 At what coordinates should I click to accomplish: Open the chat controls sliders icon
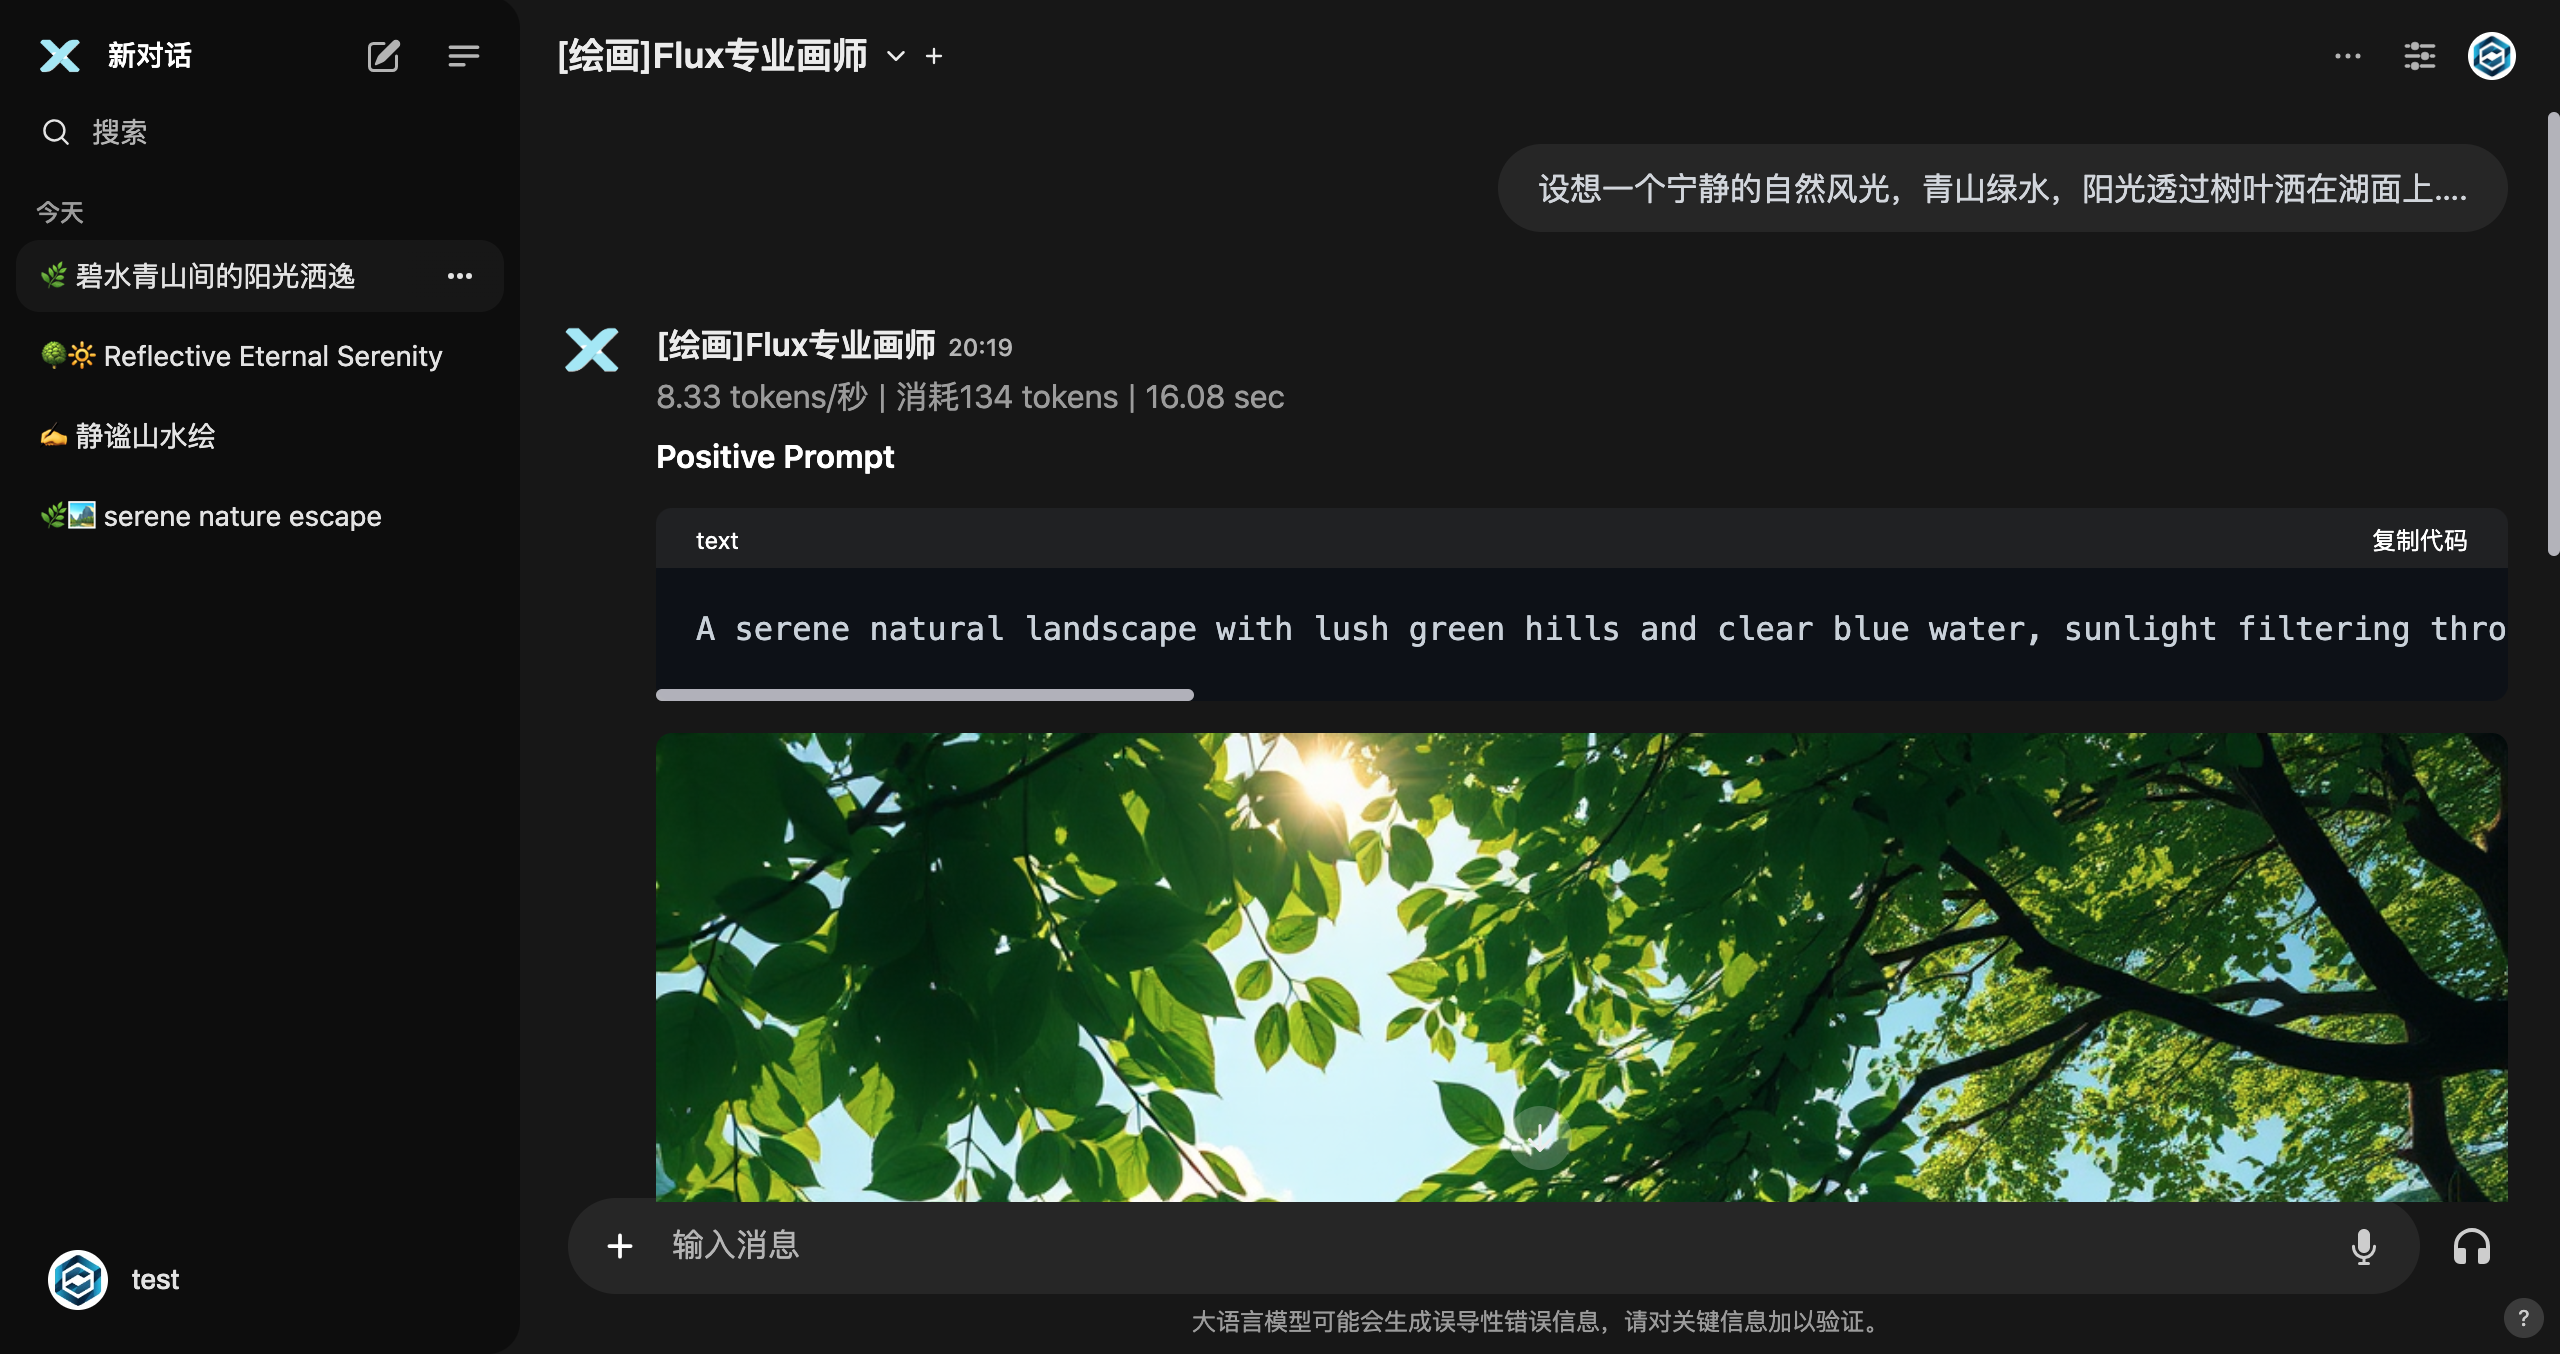(2419, 56)
